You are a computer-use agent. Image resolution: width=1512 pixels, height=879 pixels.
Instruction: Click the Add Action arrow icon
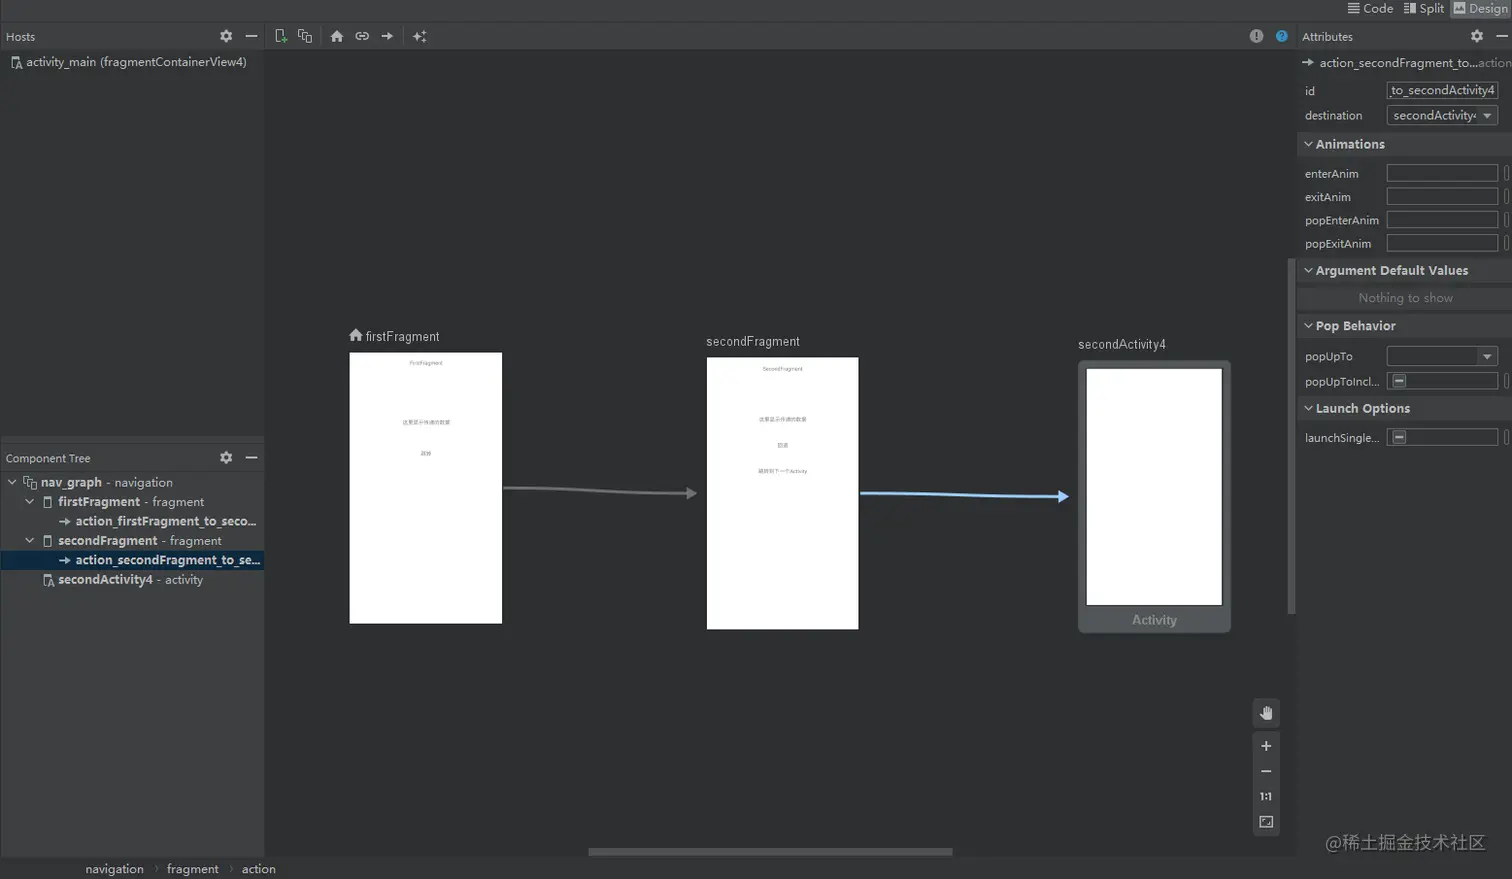tap(387, 36)
